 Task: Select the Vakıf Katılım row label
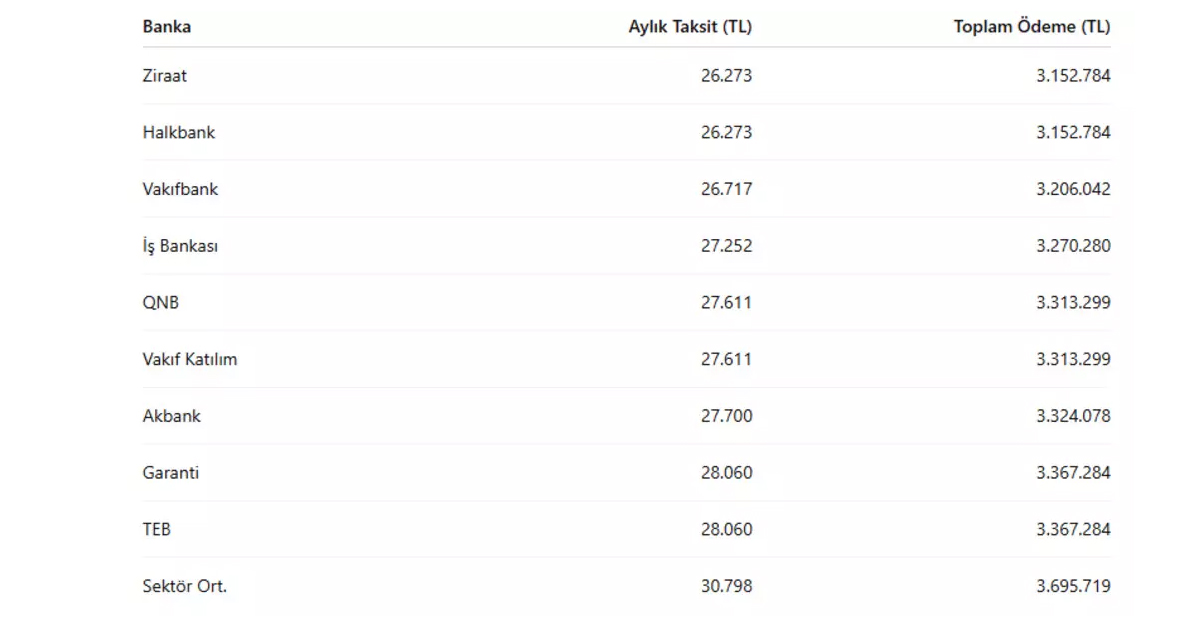[x=190, y=359]
